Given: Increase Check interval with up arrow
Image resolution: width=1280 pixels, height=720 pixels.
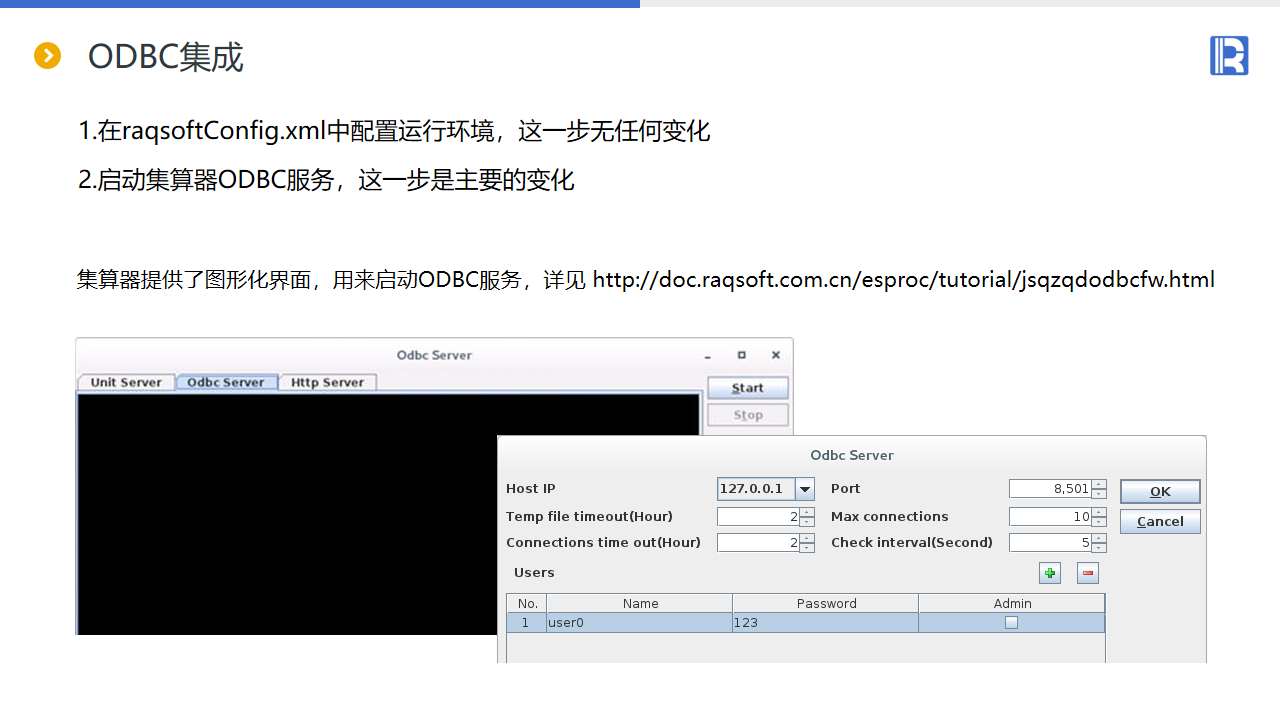Looking at the screenshot, I should (x=1099, y=538).
